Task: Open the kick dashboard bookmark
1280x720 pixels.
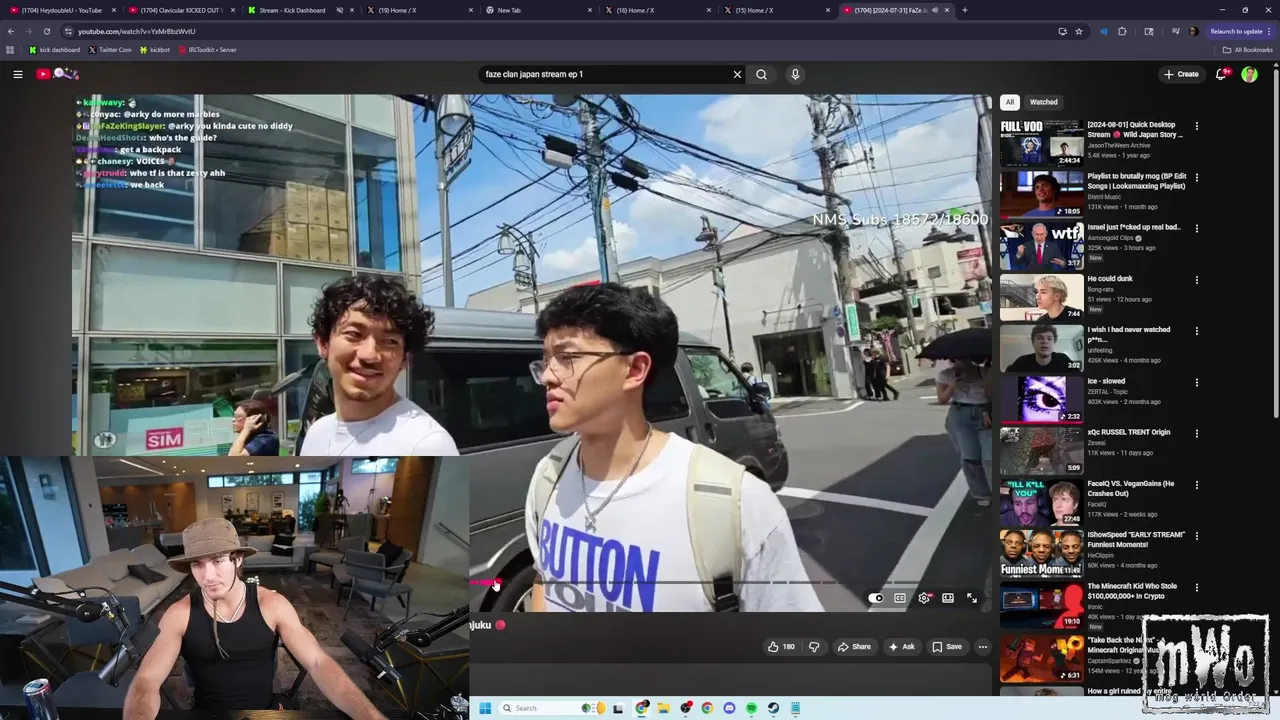Action: click(54, 49)
